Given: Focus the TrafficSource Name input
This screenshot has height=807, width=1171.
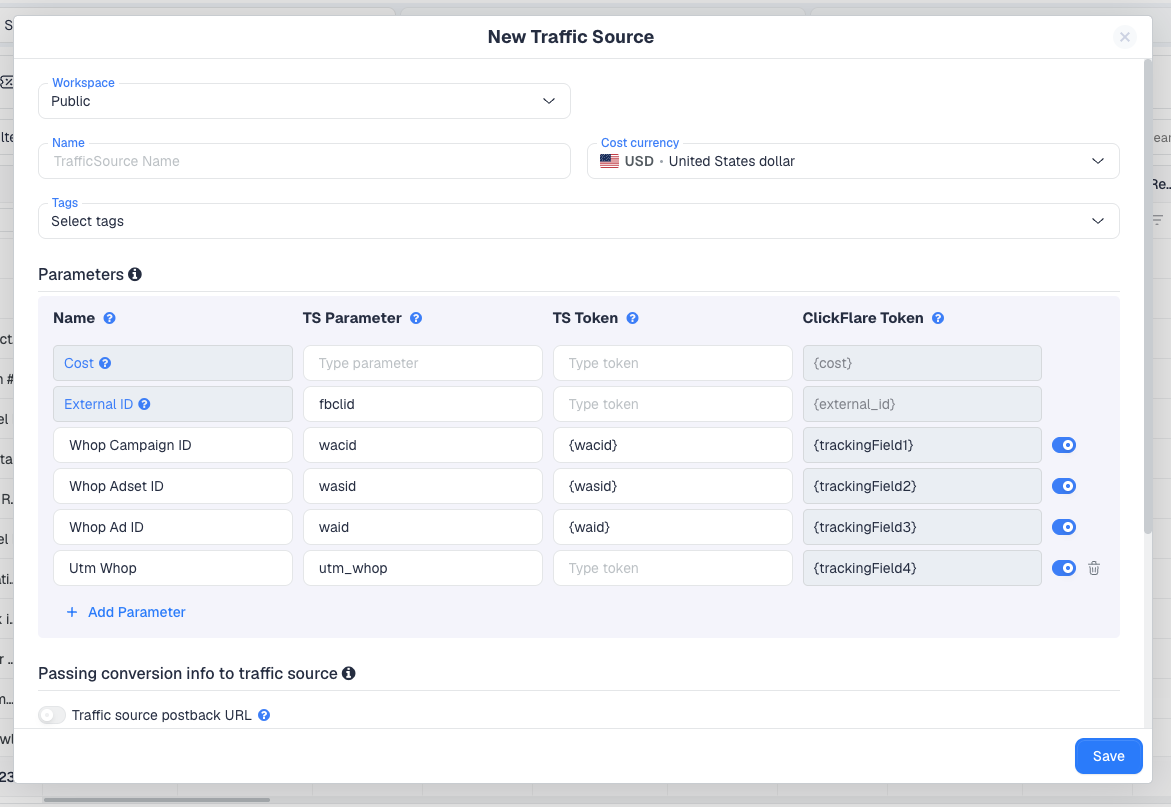Looking at the screenshot, I should [304, 161].
